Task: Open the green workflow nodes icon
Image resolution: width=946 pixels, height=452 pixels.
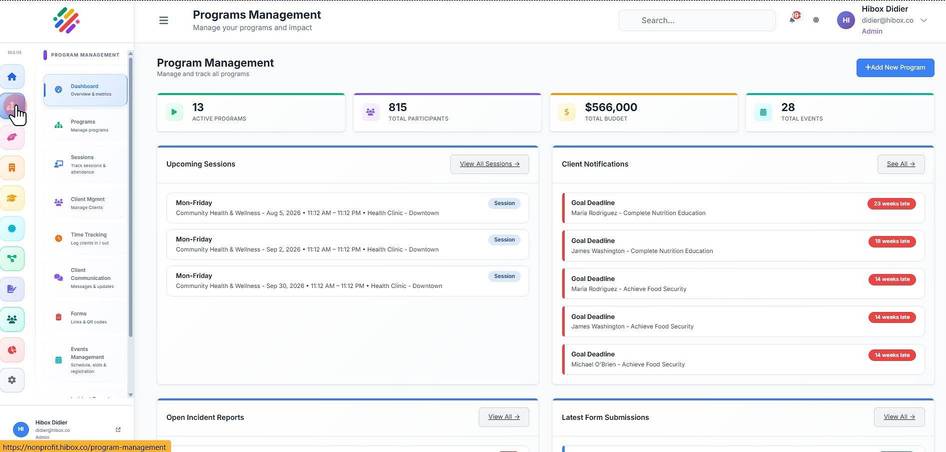Action: click(x=12, y=259)
